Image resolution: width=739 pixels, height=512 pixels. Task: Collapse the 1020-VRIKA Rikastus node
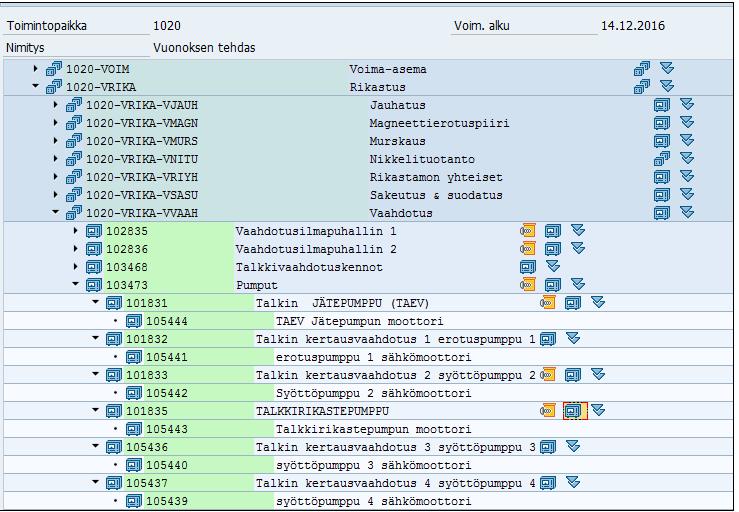click(36, 86)
